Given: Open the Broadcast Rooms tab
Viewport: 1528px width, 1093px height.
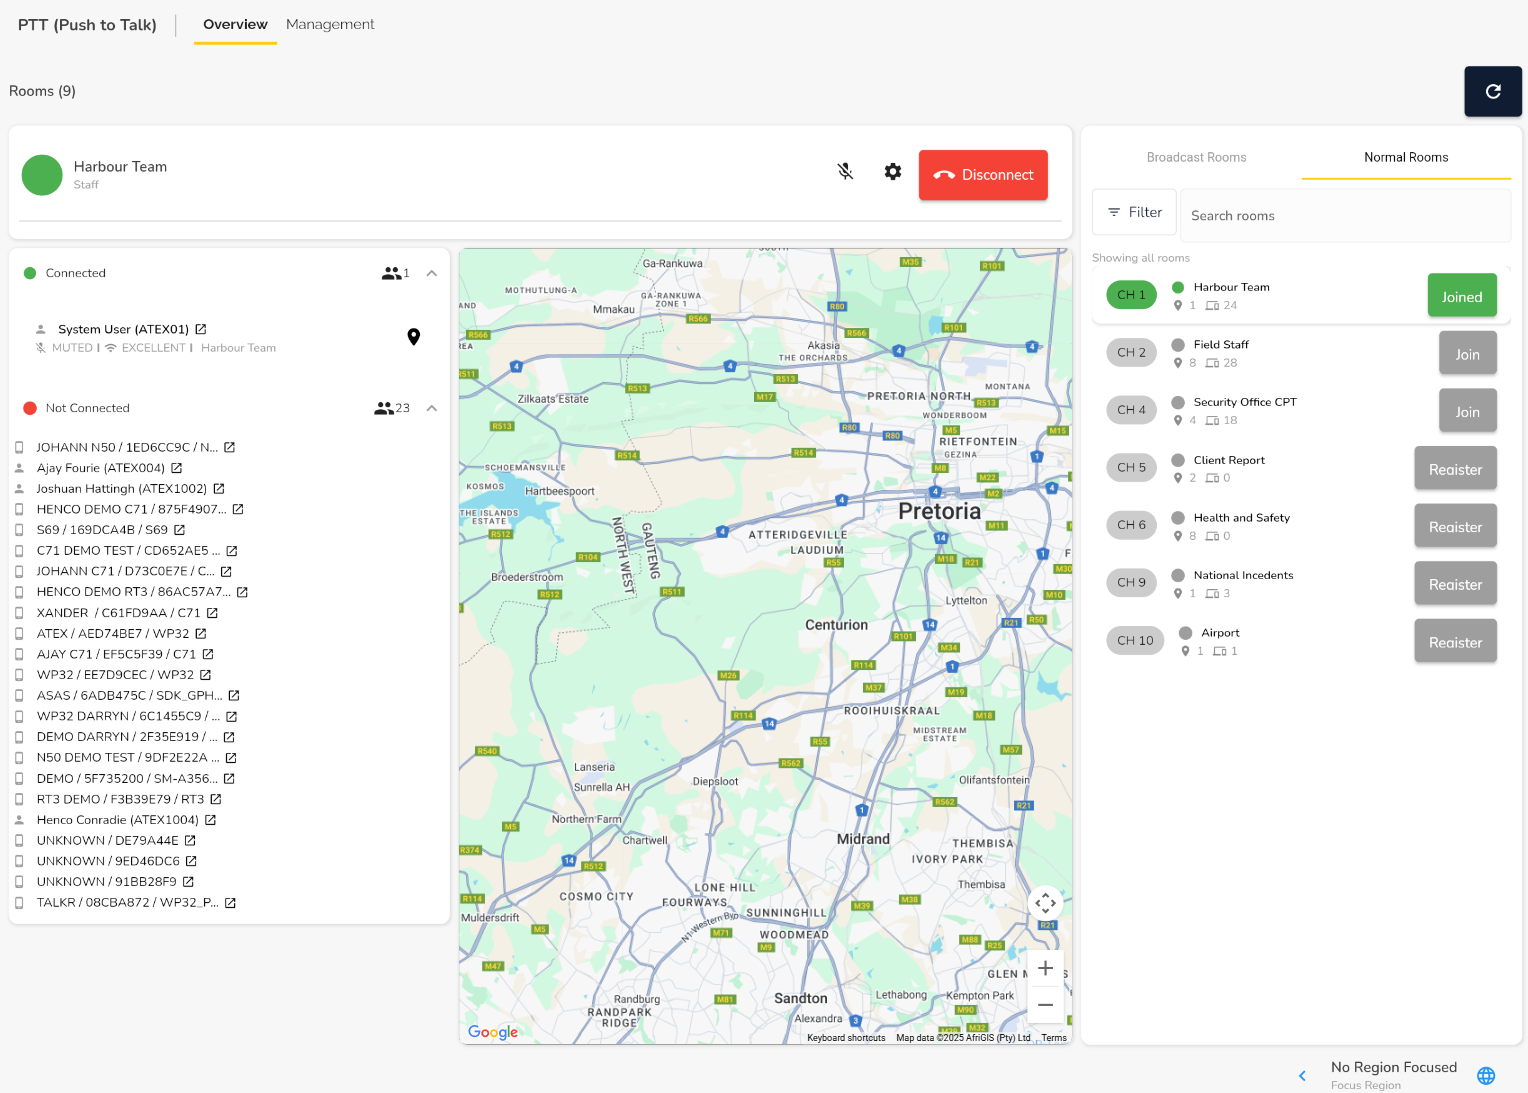Looking at the screenshot, I should click(x=1196, y=157).
